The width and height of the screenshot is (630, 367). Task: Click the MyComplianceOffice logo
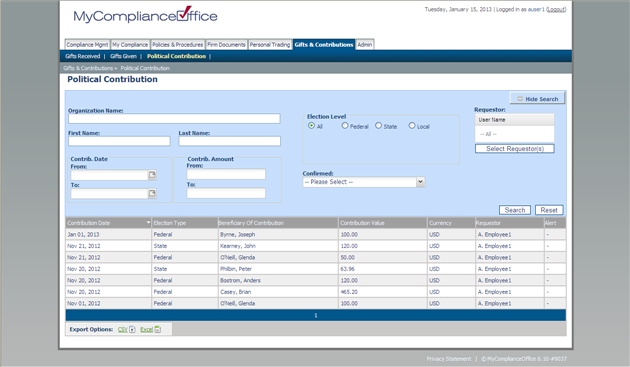[145, 15]
